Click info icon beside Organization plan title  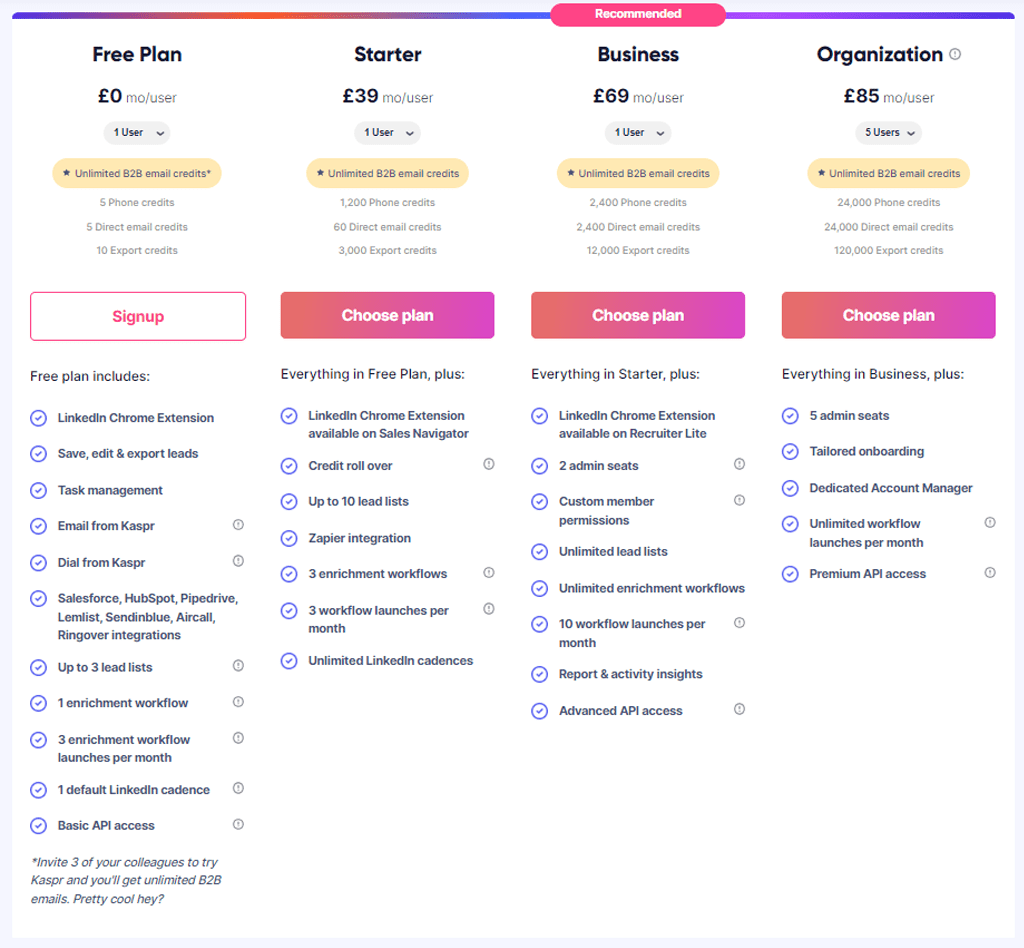[955, 54]
